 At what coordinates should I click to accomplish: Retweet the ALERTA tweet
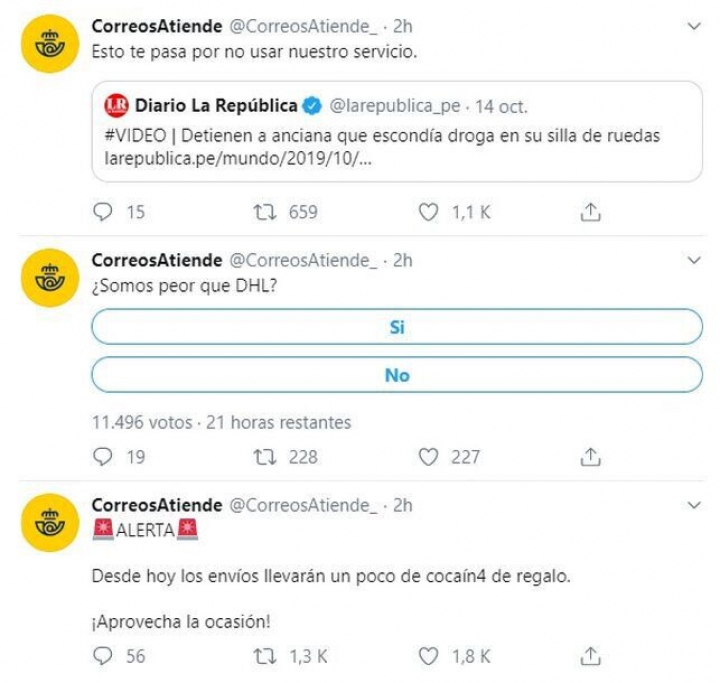[265, 656]
